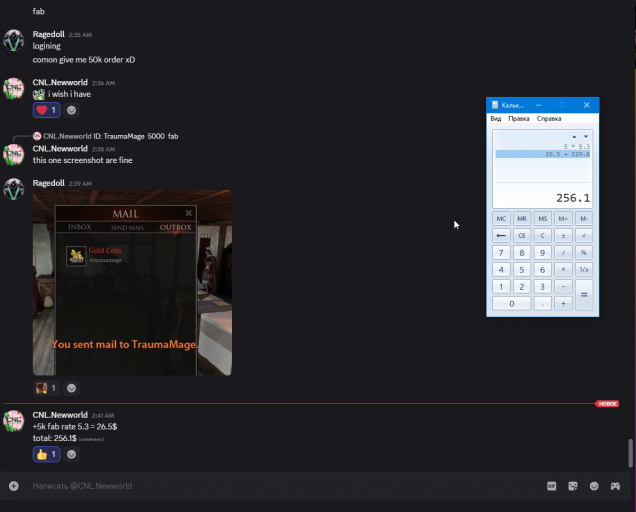Image resolution: width=636 pixels, height=512 pixels.
Task: Toggle the heart reaction on 'i wish i have'
Action: [47, 110]
